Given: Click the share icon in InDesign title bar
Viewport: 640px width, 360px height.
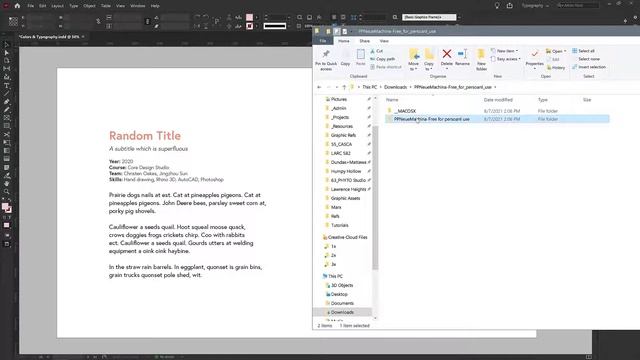Looking at the screenshot, I should pos(510,6).
